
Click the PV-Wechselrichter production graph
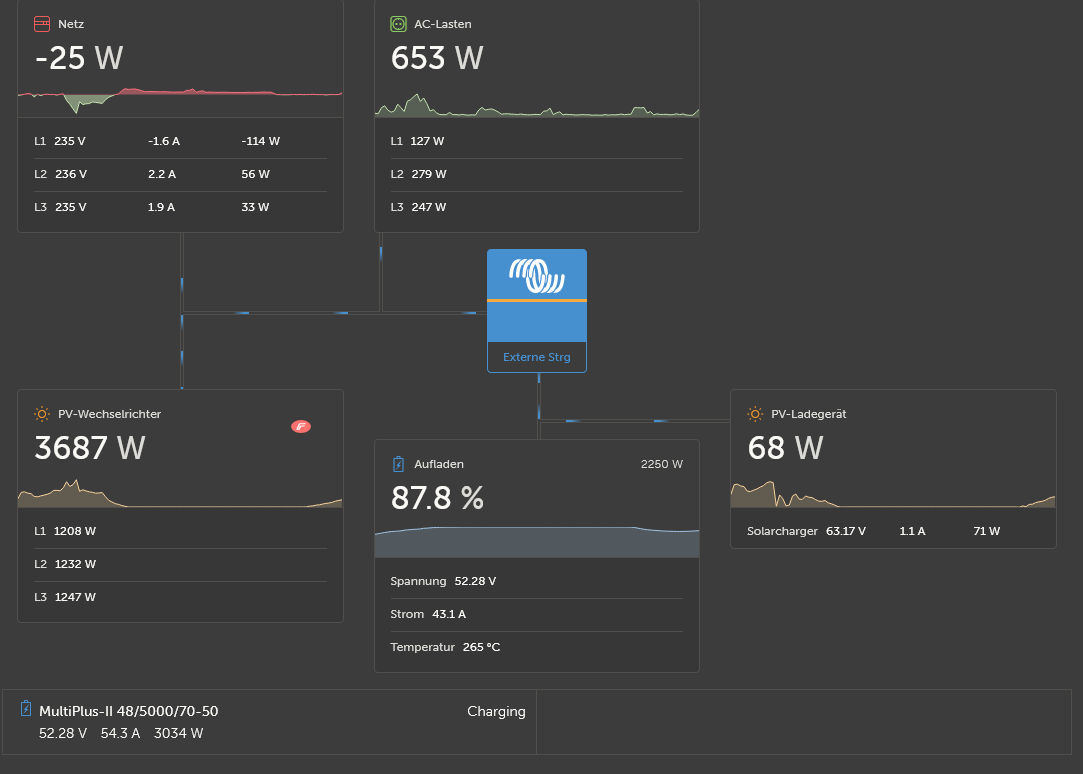(180, 495)
